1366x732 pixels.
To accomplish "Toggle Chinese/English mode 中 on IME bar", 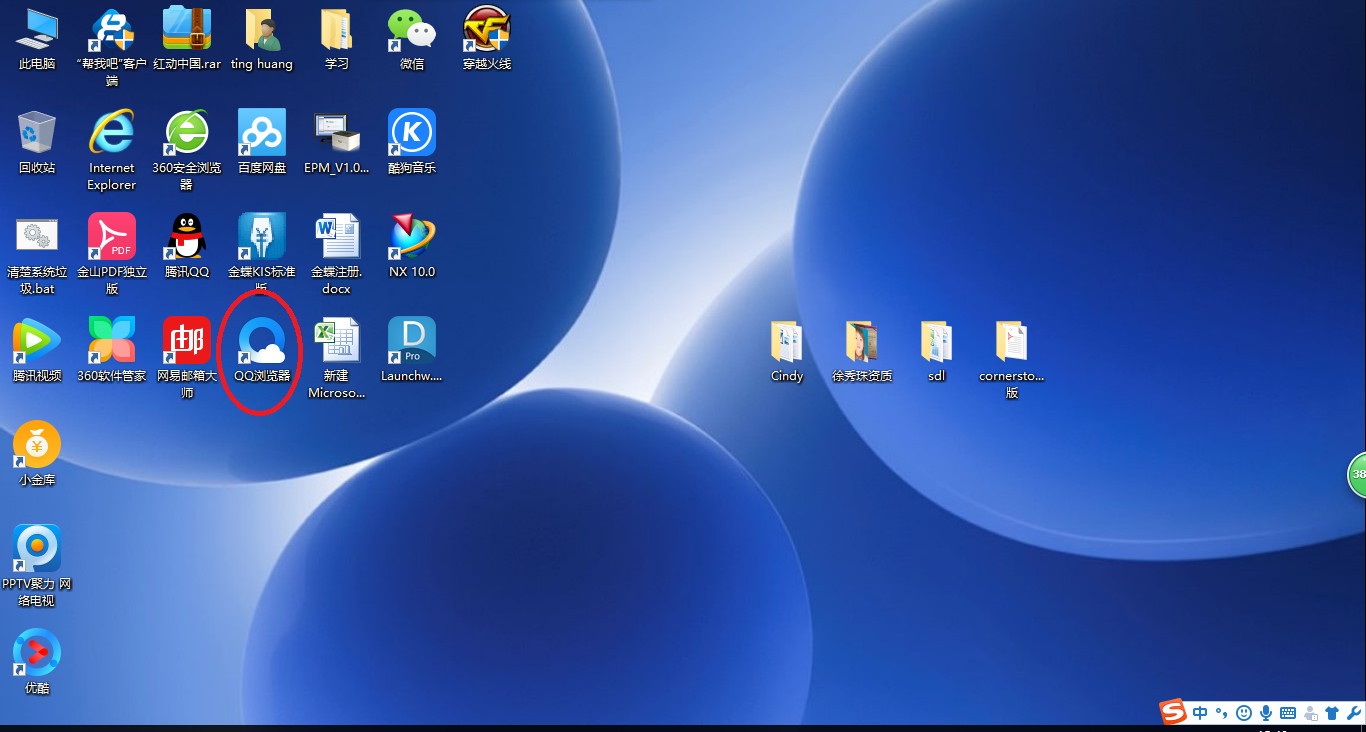I will click(1200, 713).
